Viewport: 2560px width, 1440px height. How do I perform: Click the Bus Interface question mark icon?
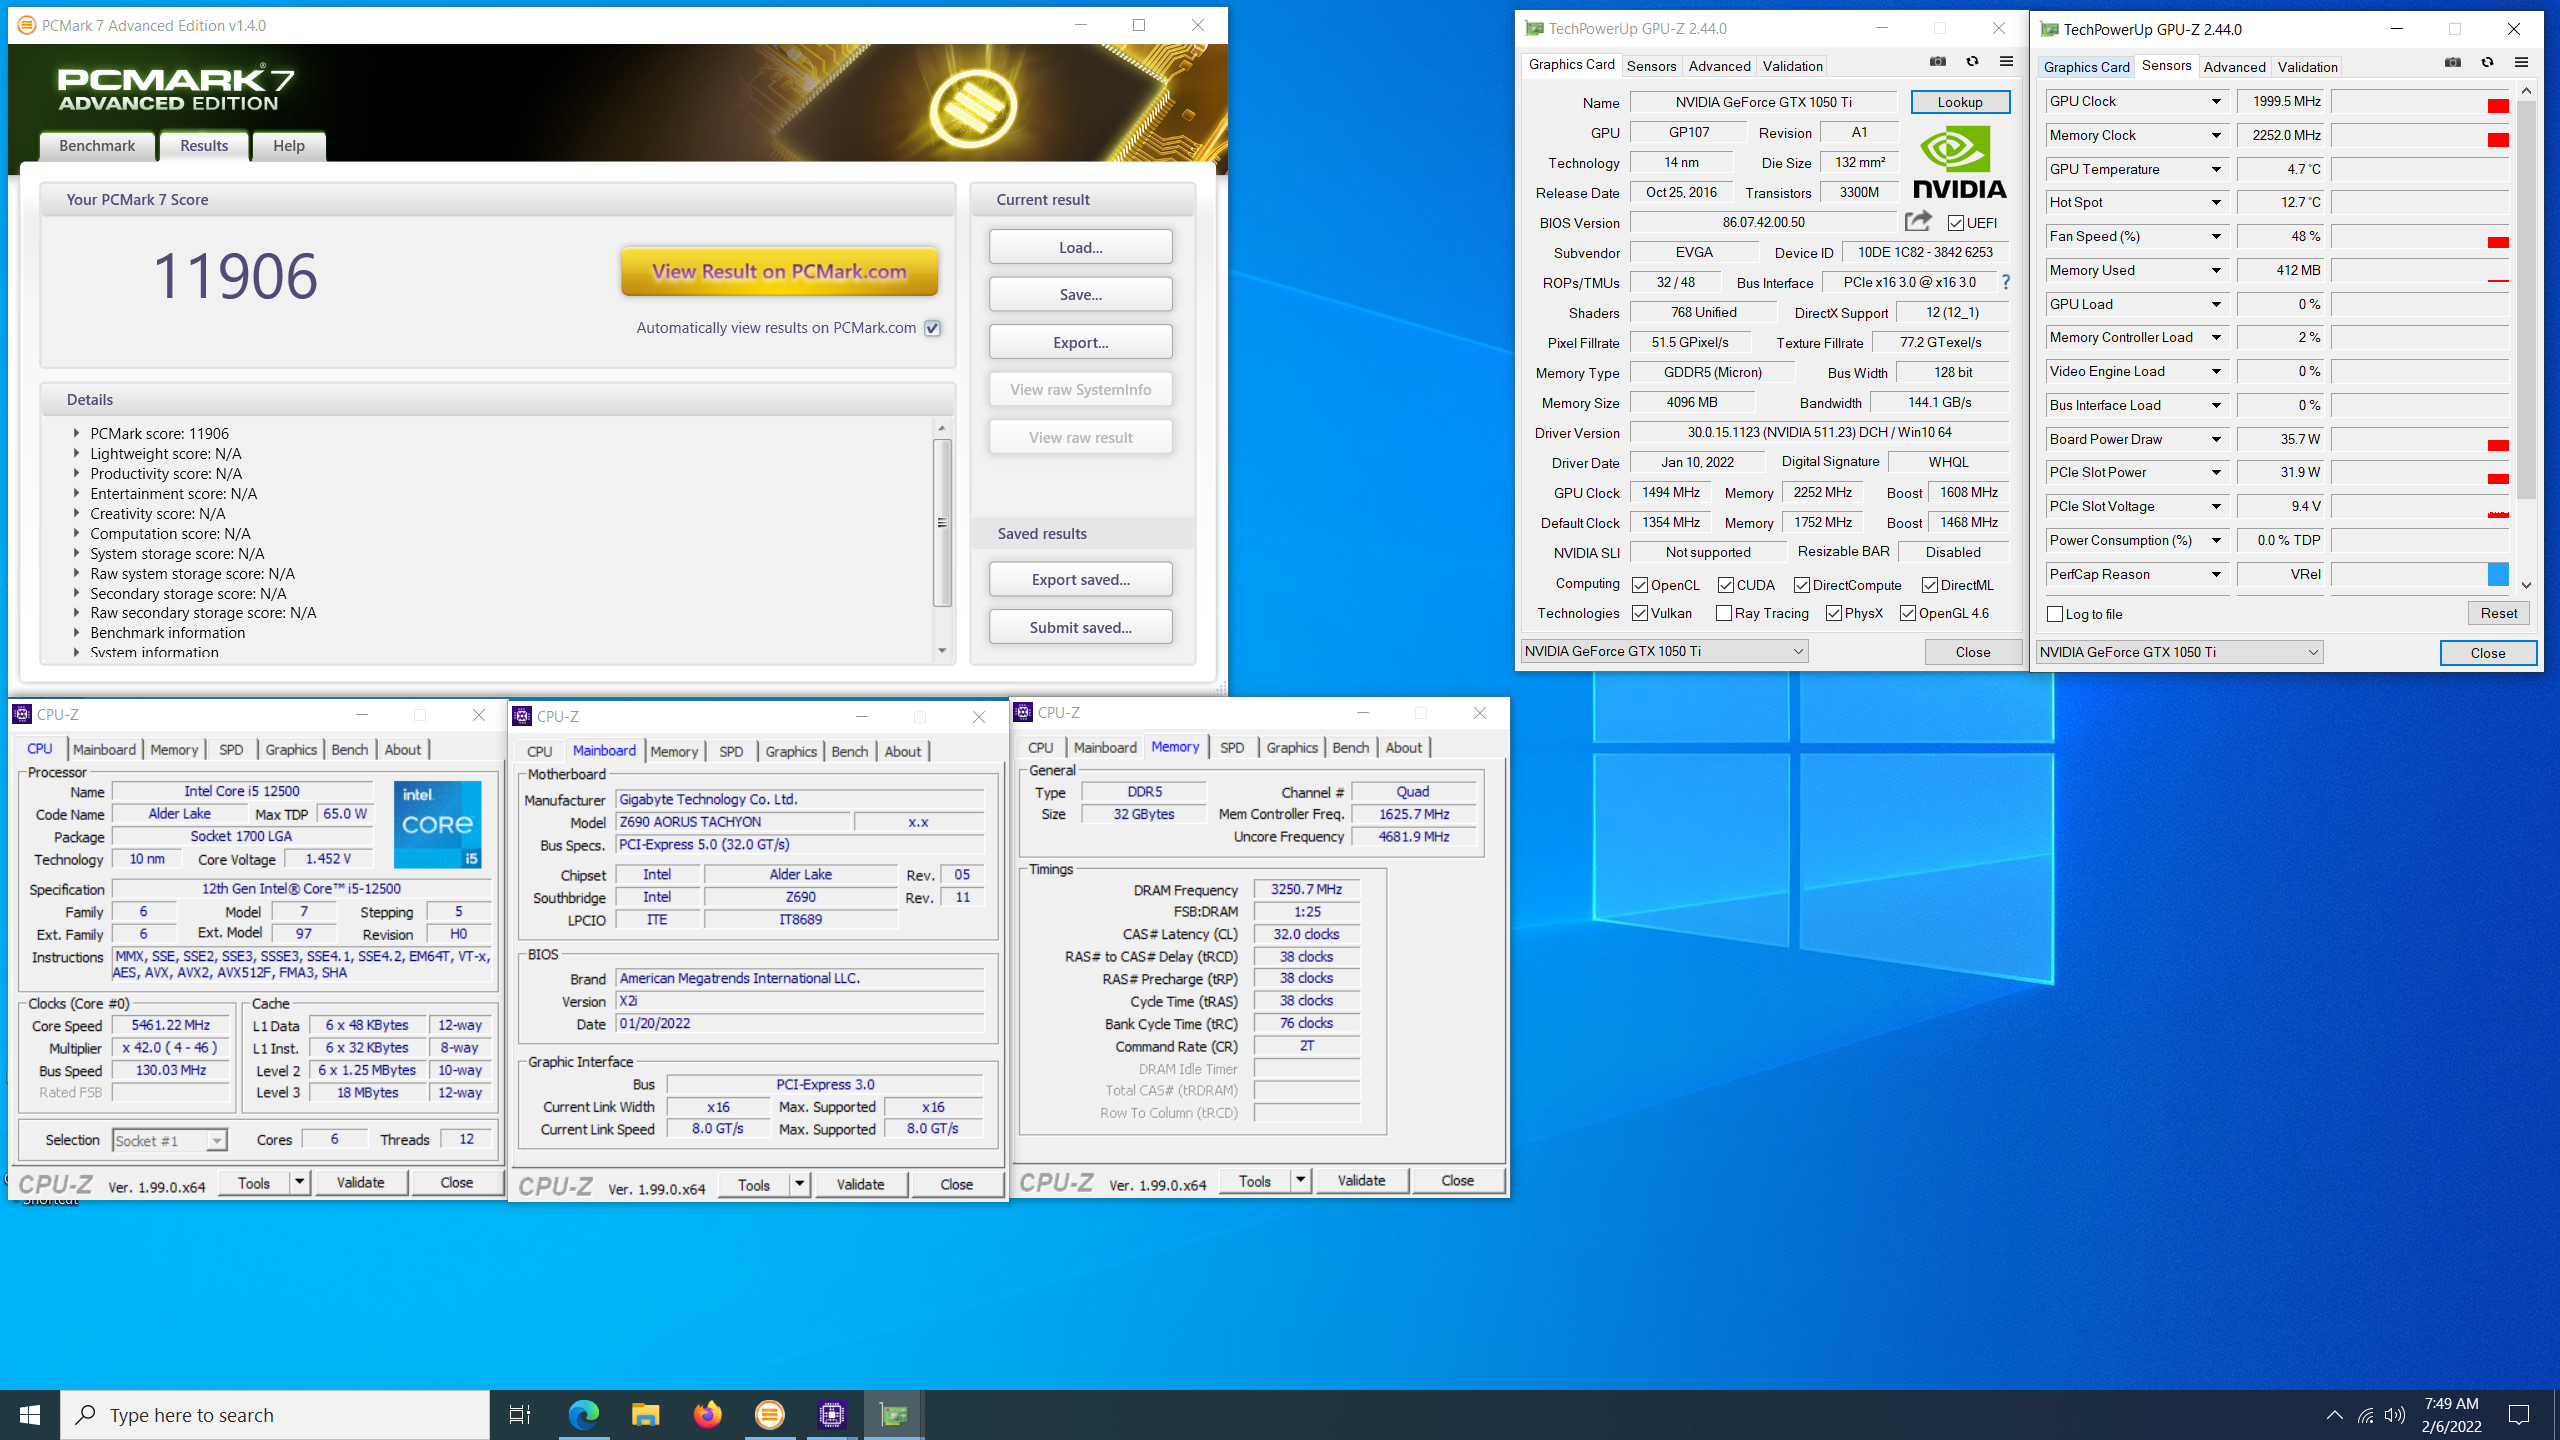click(2005, 282)
